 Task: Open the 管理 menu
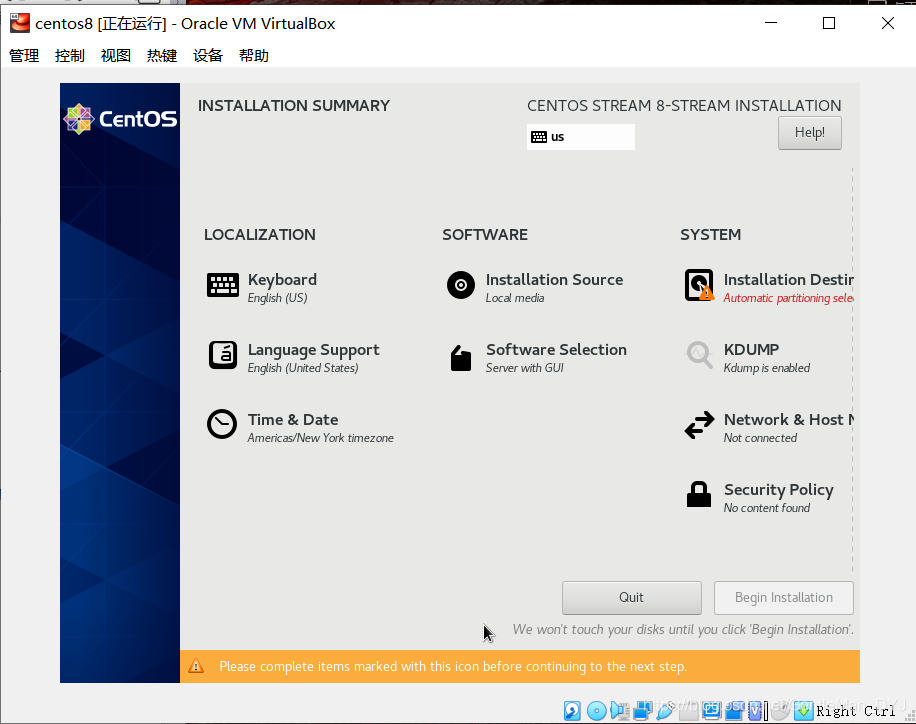24,56
